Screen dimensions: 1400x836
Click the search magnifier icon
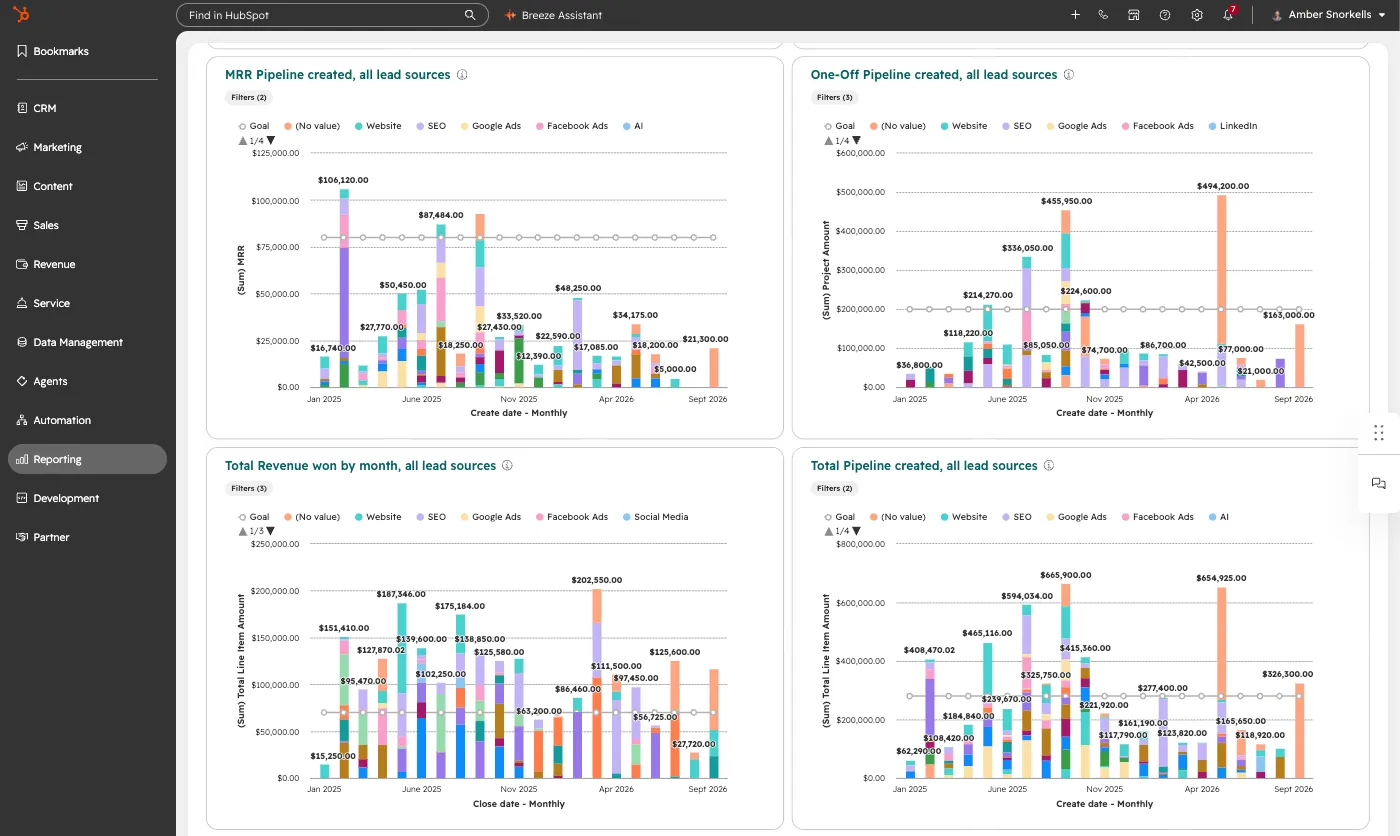(x=470, y=15)
